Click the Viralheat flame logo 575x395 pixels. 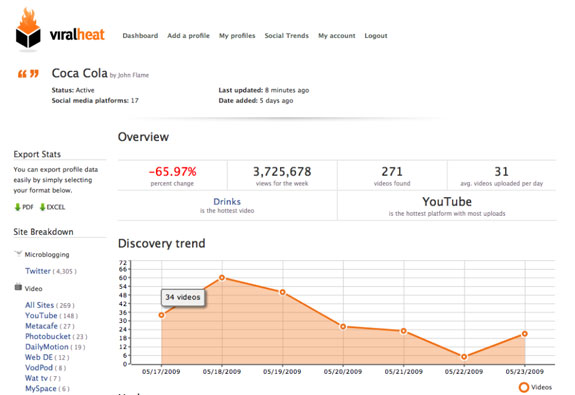[28, 29]
